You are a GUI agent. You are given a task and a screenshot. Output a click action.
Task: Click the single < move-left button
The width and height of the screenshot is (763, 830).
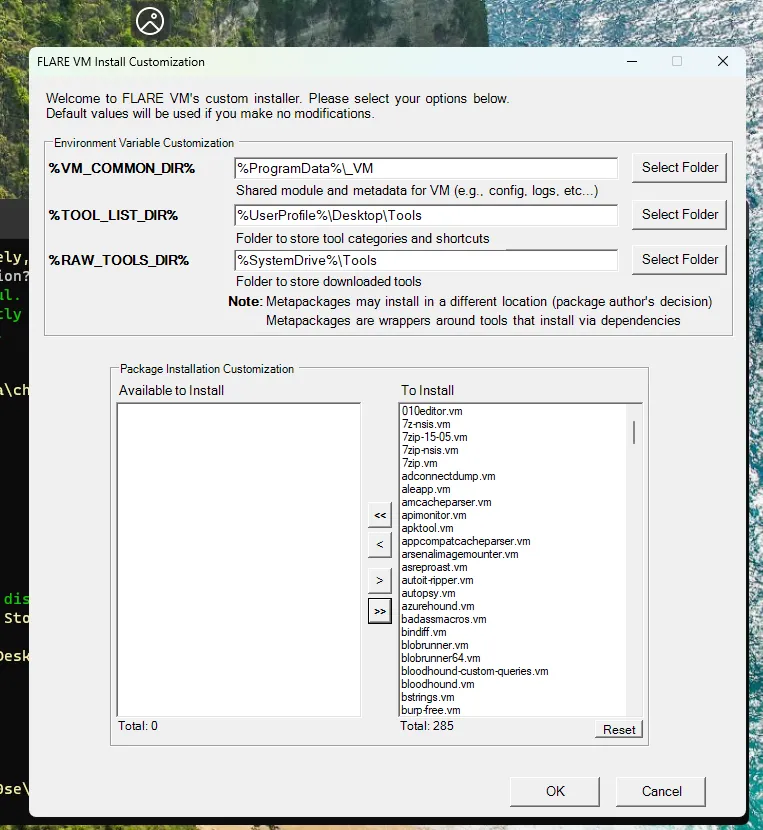pos(380,545)
